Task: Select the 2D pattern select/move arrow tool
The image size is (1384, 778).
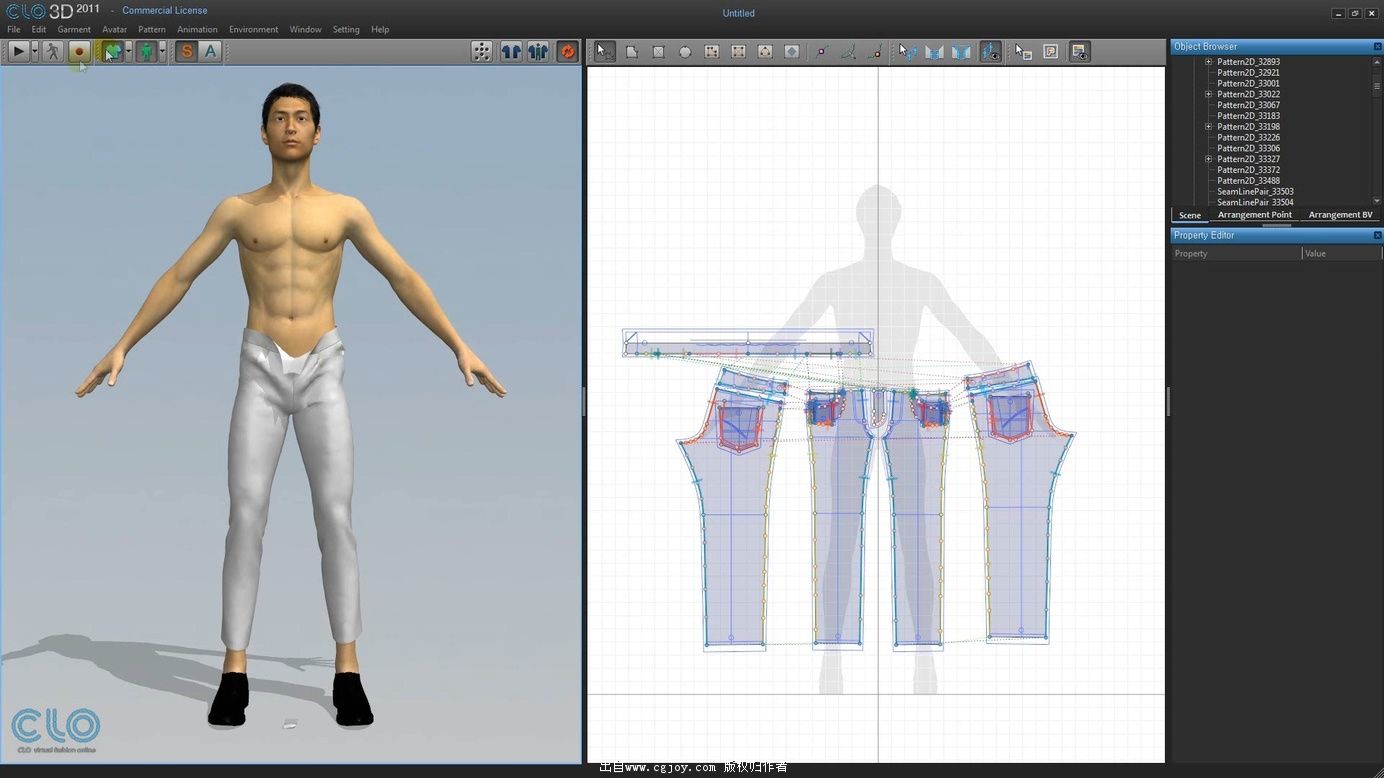Action: pyautogui.click(x=604, y=51)
